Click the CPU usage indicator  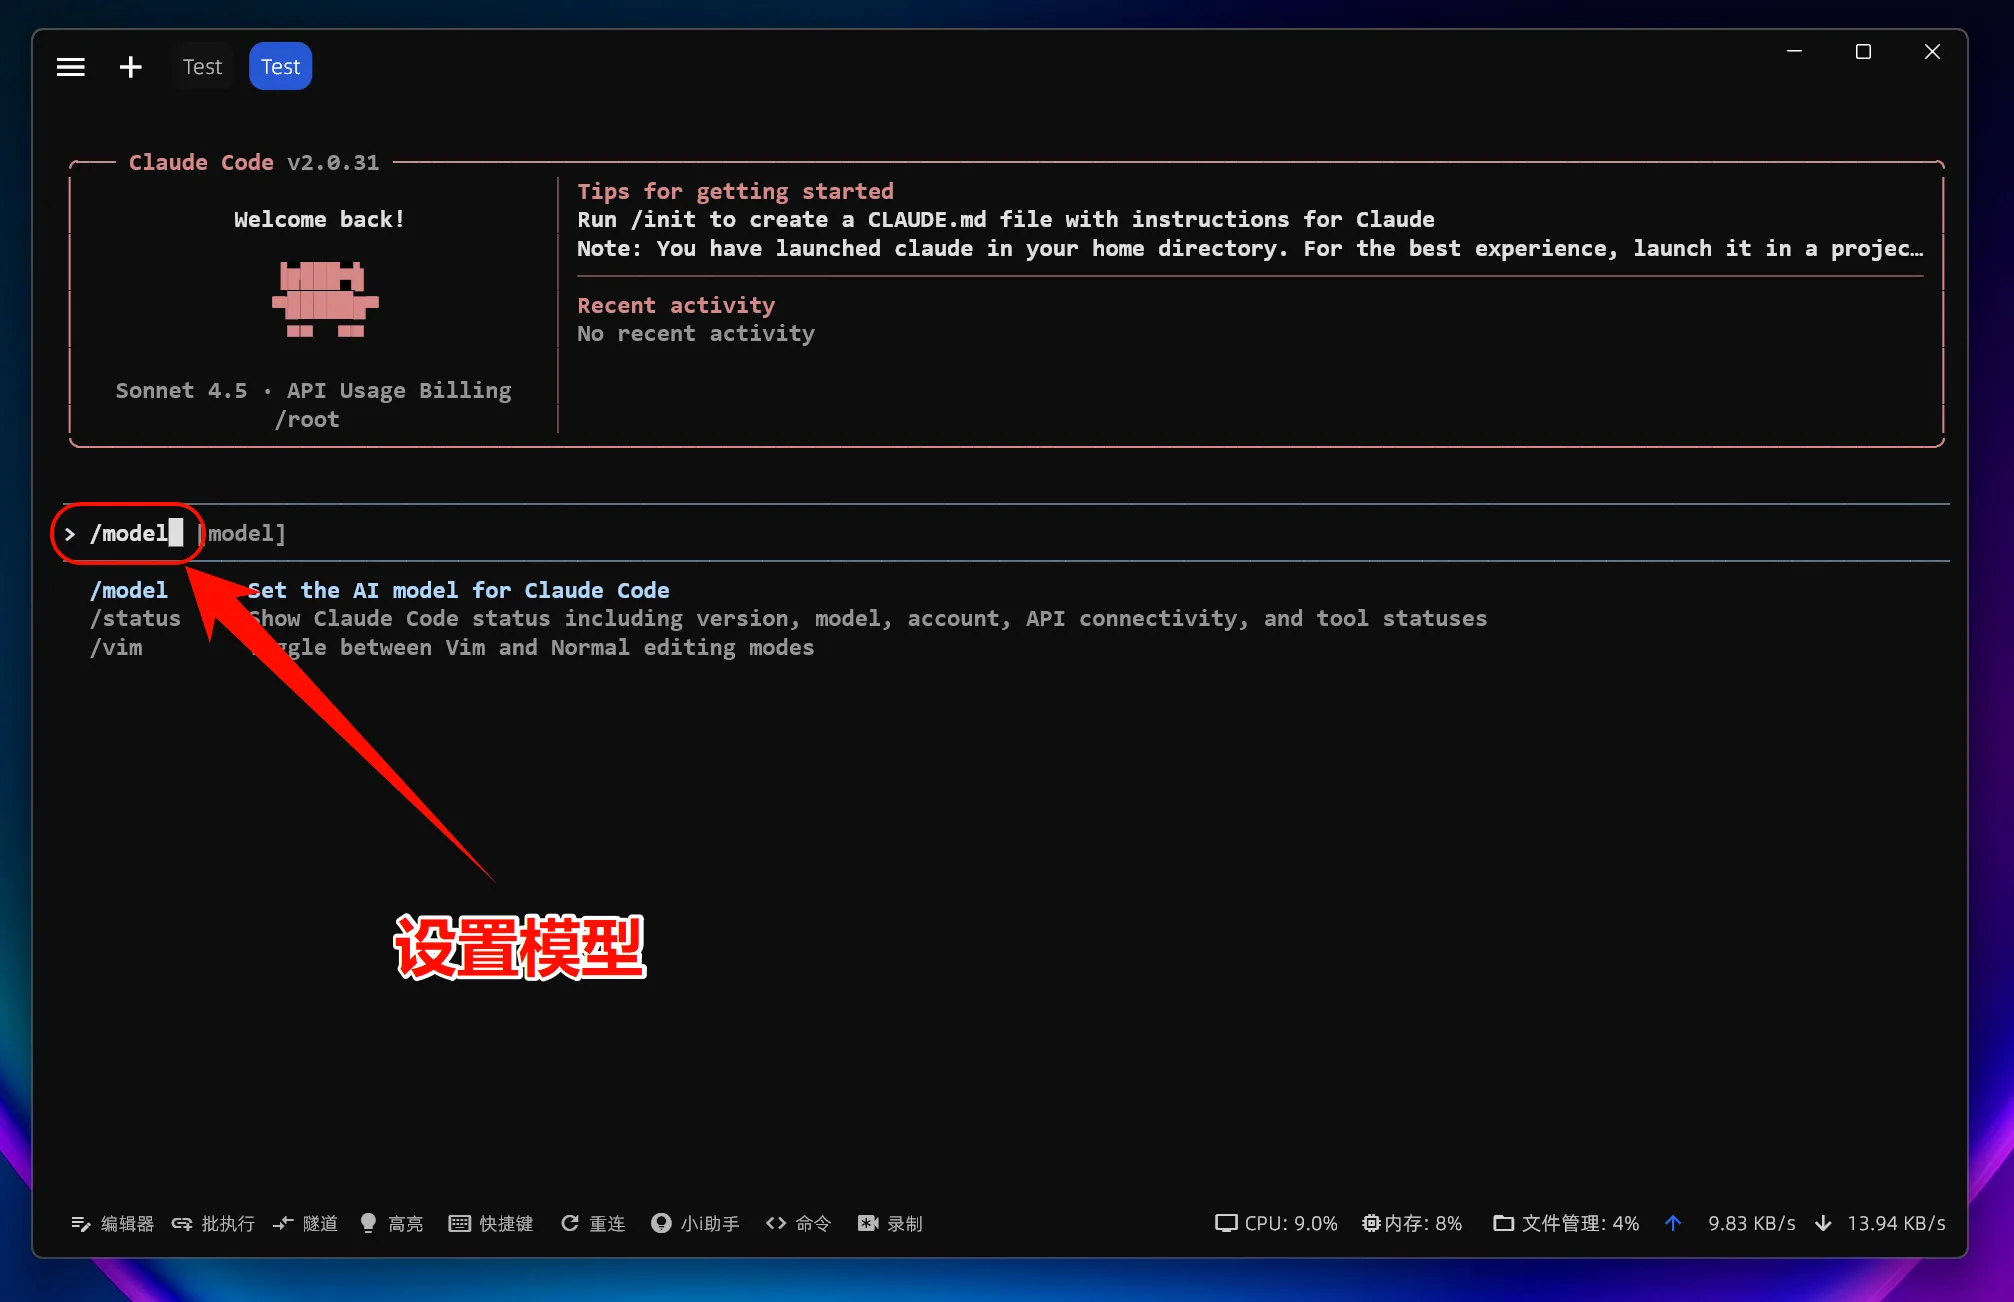1276,1223
